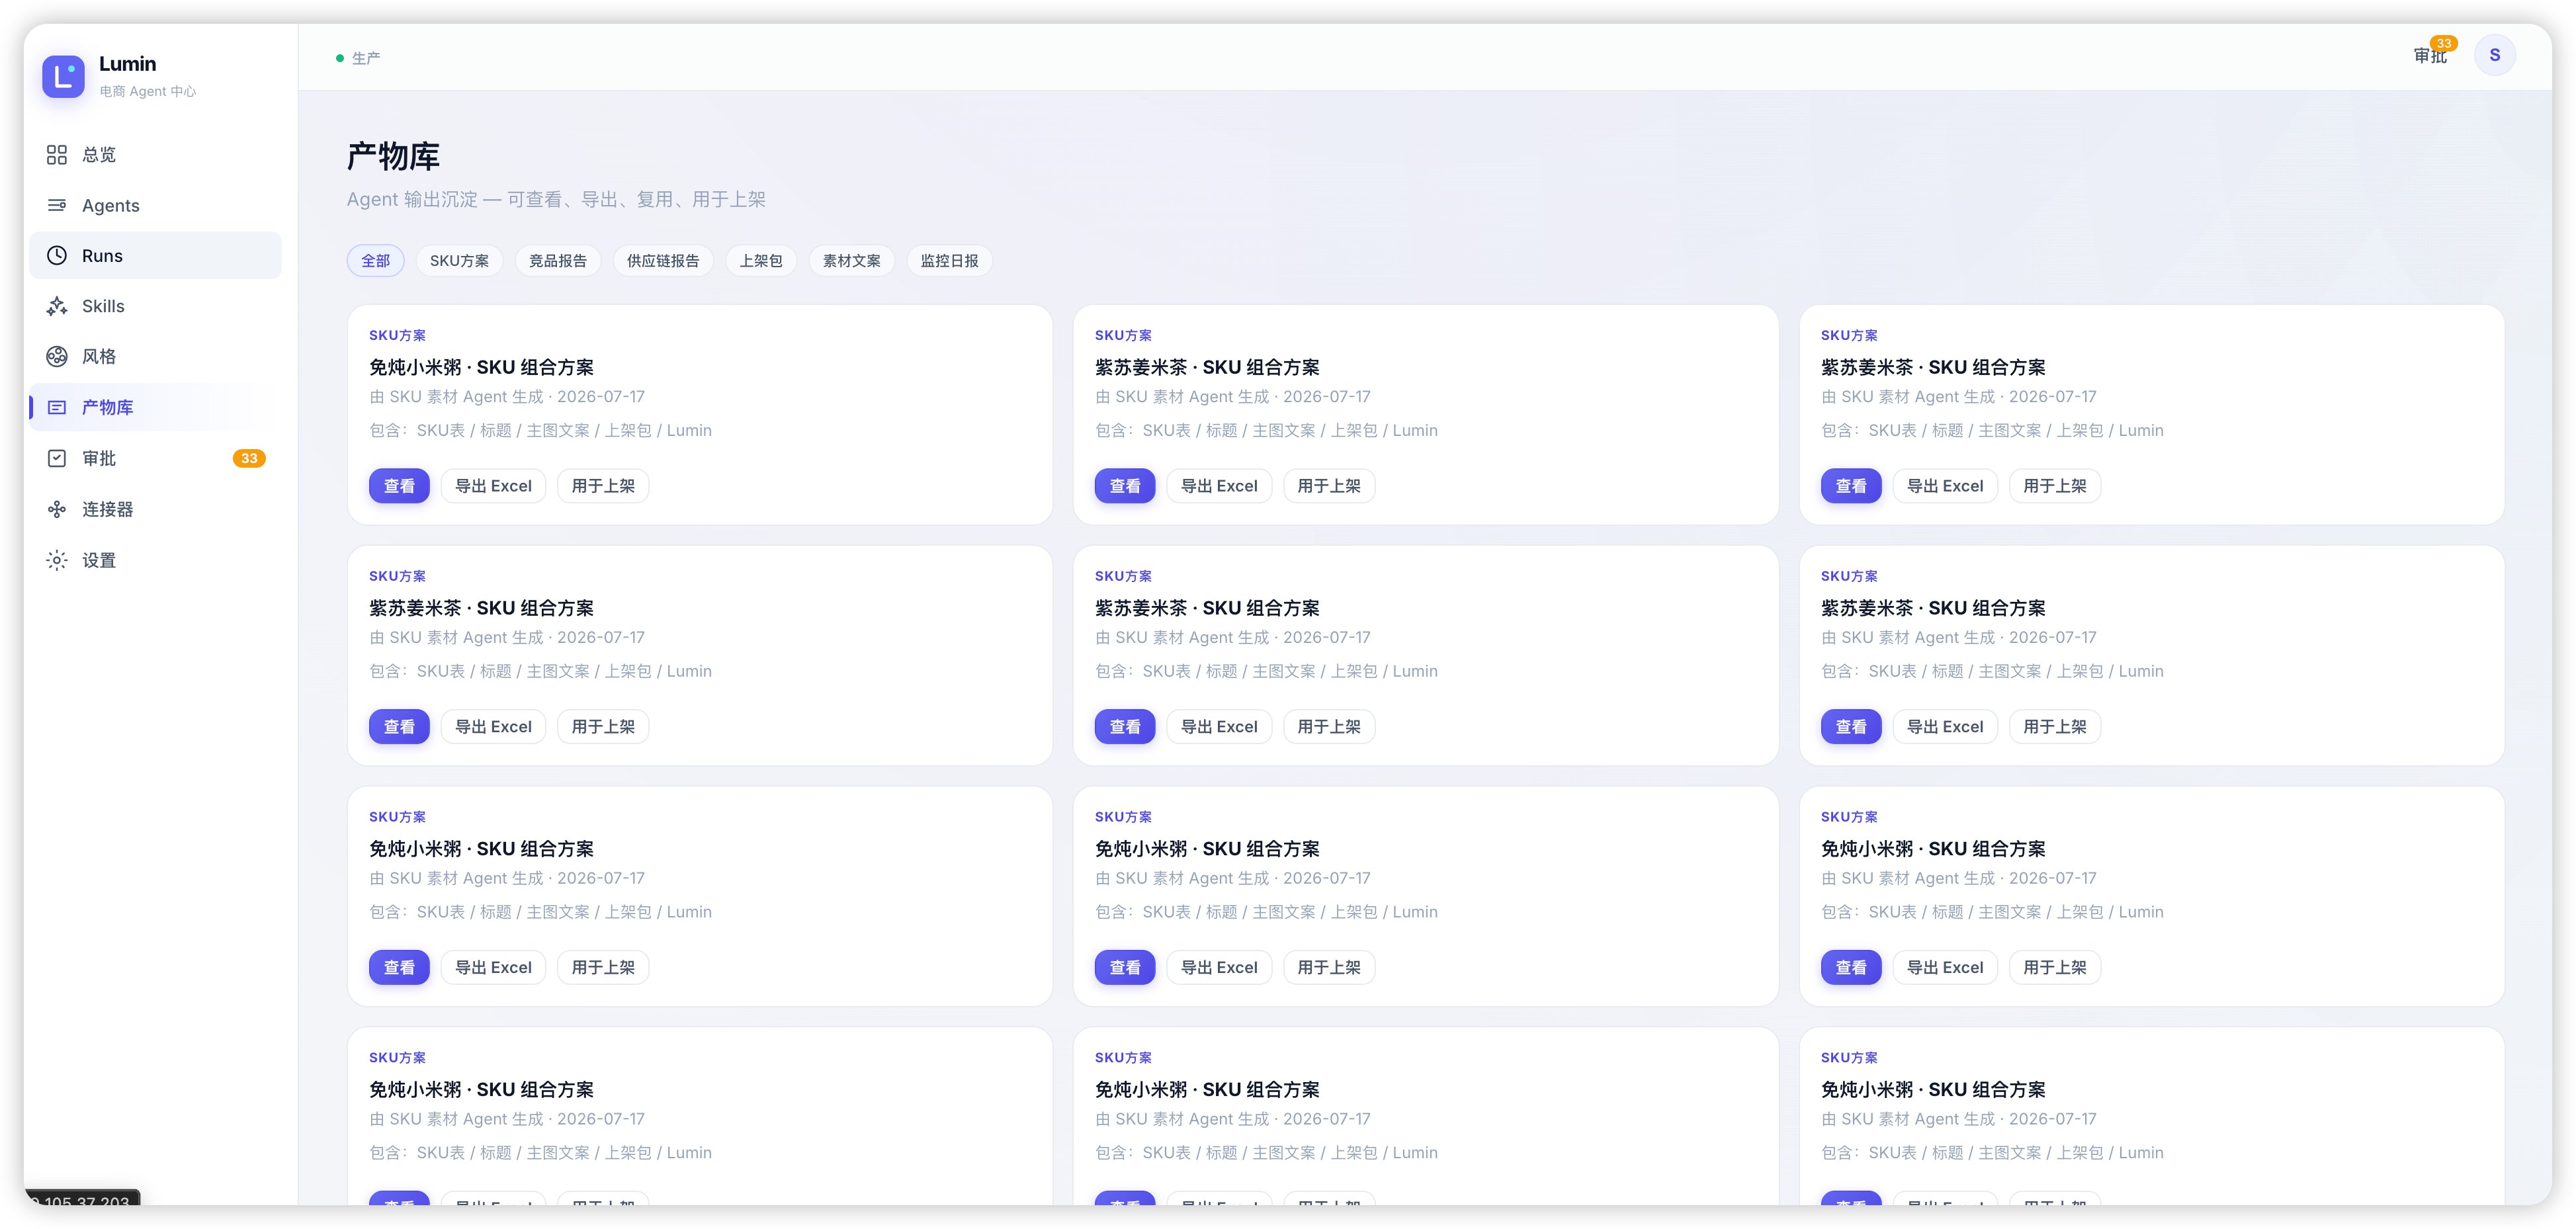The image size is (2576, 1229).
Task: Open the 总览 overview grid icon
Action: pyautogui.click(x=57, y=154)
